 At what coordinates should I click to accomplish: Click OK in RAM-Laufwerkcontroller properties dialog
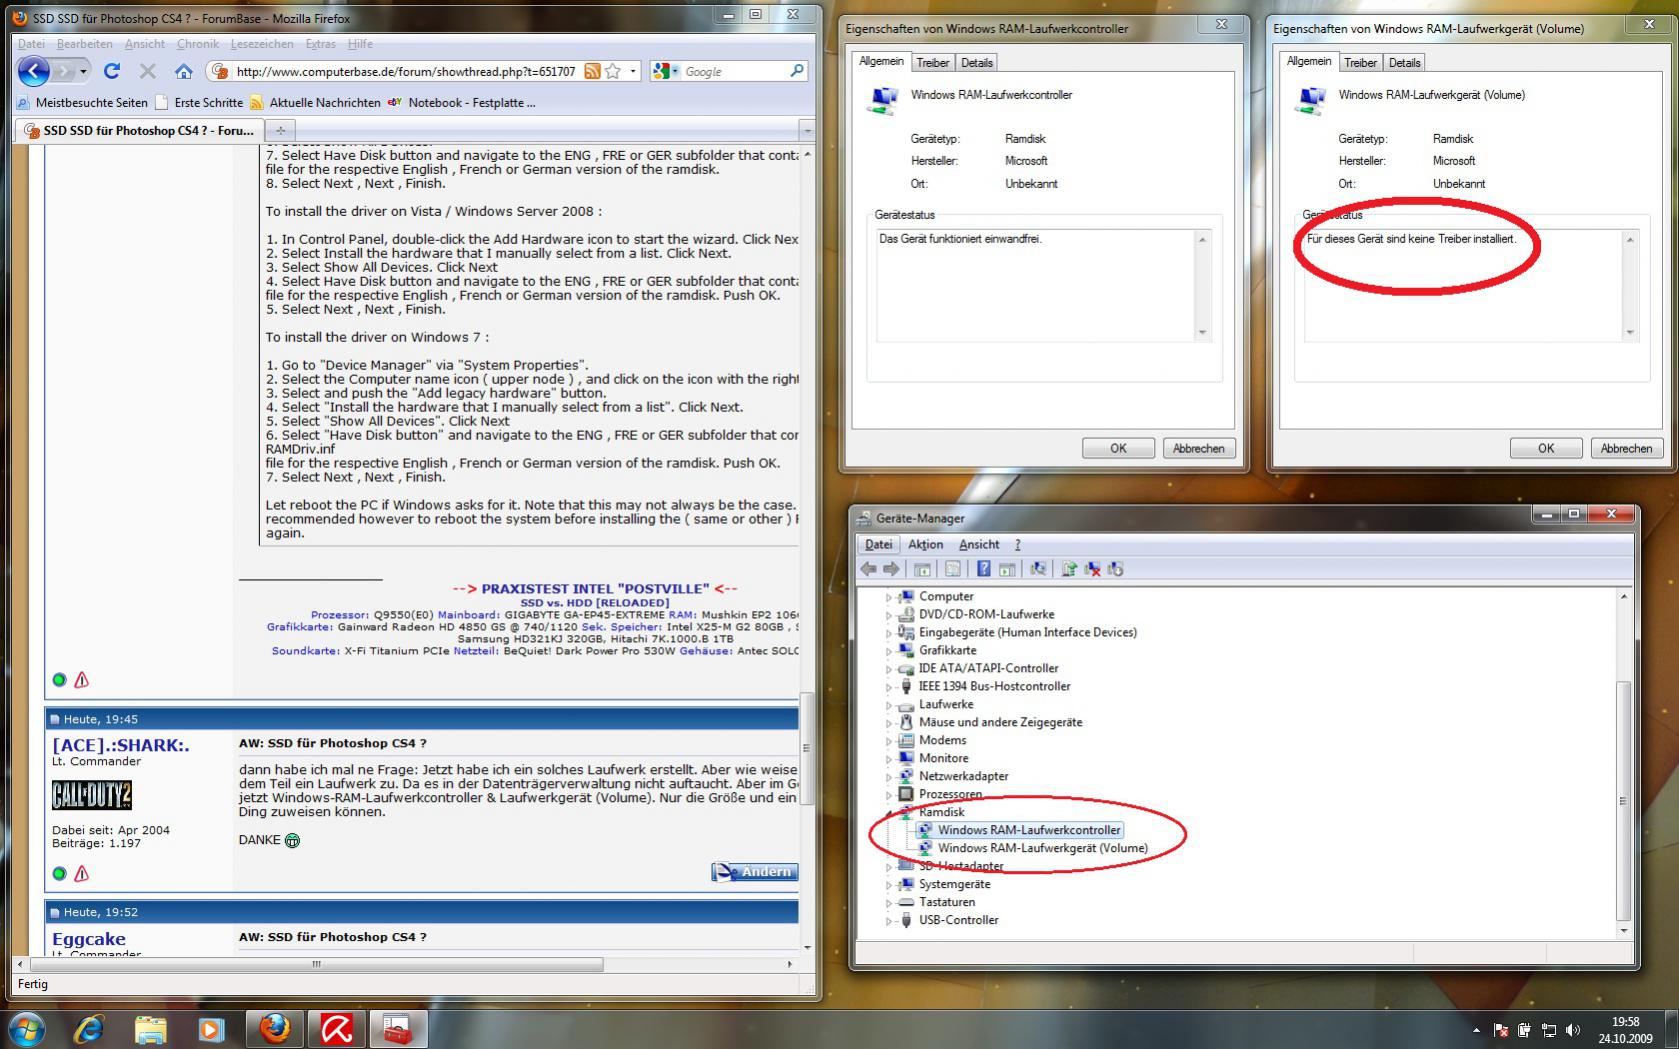(x=1118, y=448)
